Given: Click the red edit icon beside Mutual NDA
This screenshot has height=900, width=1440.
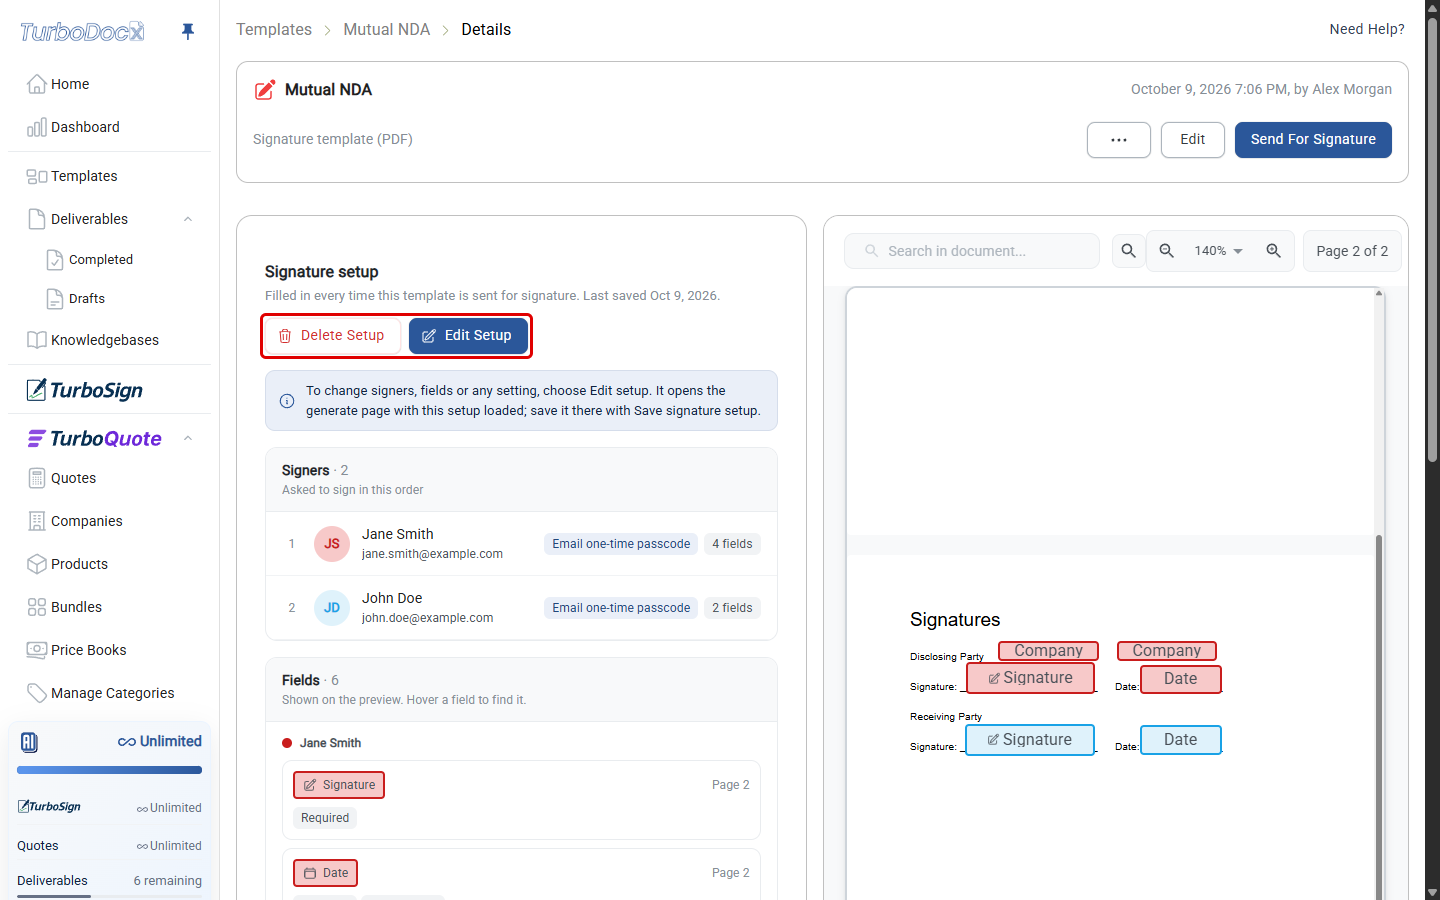Looking at the screenshot, I should [265, 90].
